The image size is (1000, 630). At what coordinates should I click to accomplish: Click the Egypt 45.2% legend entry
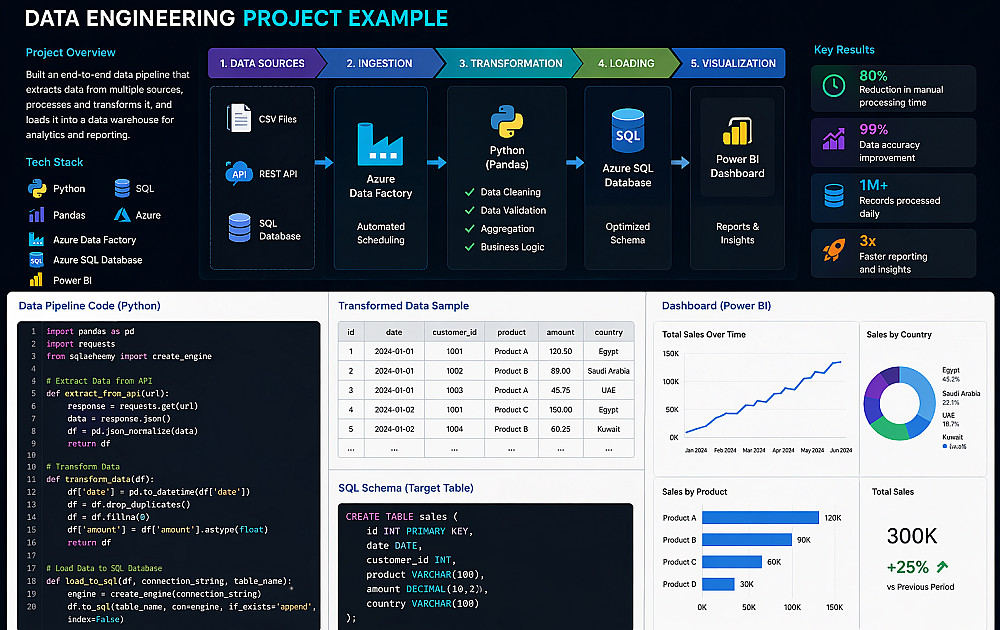pos(952,374)
